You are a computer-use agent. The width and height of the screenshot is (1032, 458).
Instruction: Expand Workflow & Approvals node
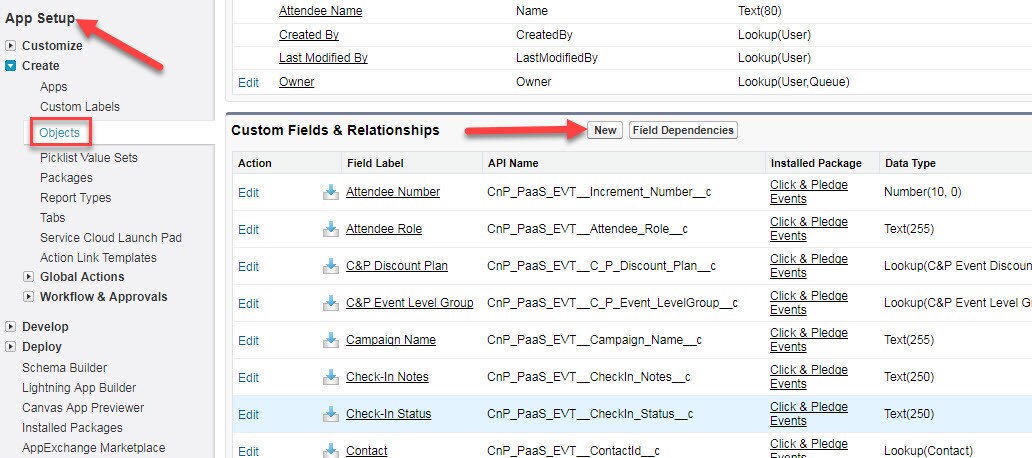pos(28,297)
